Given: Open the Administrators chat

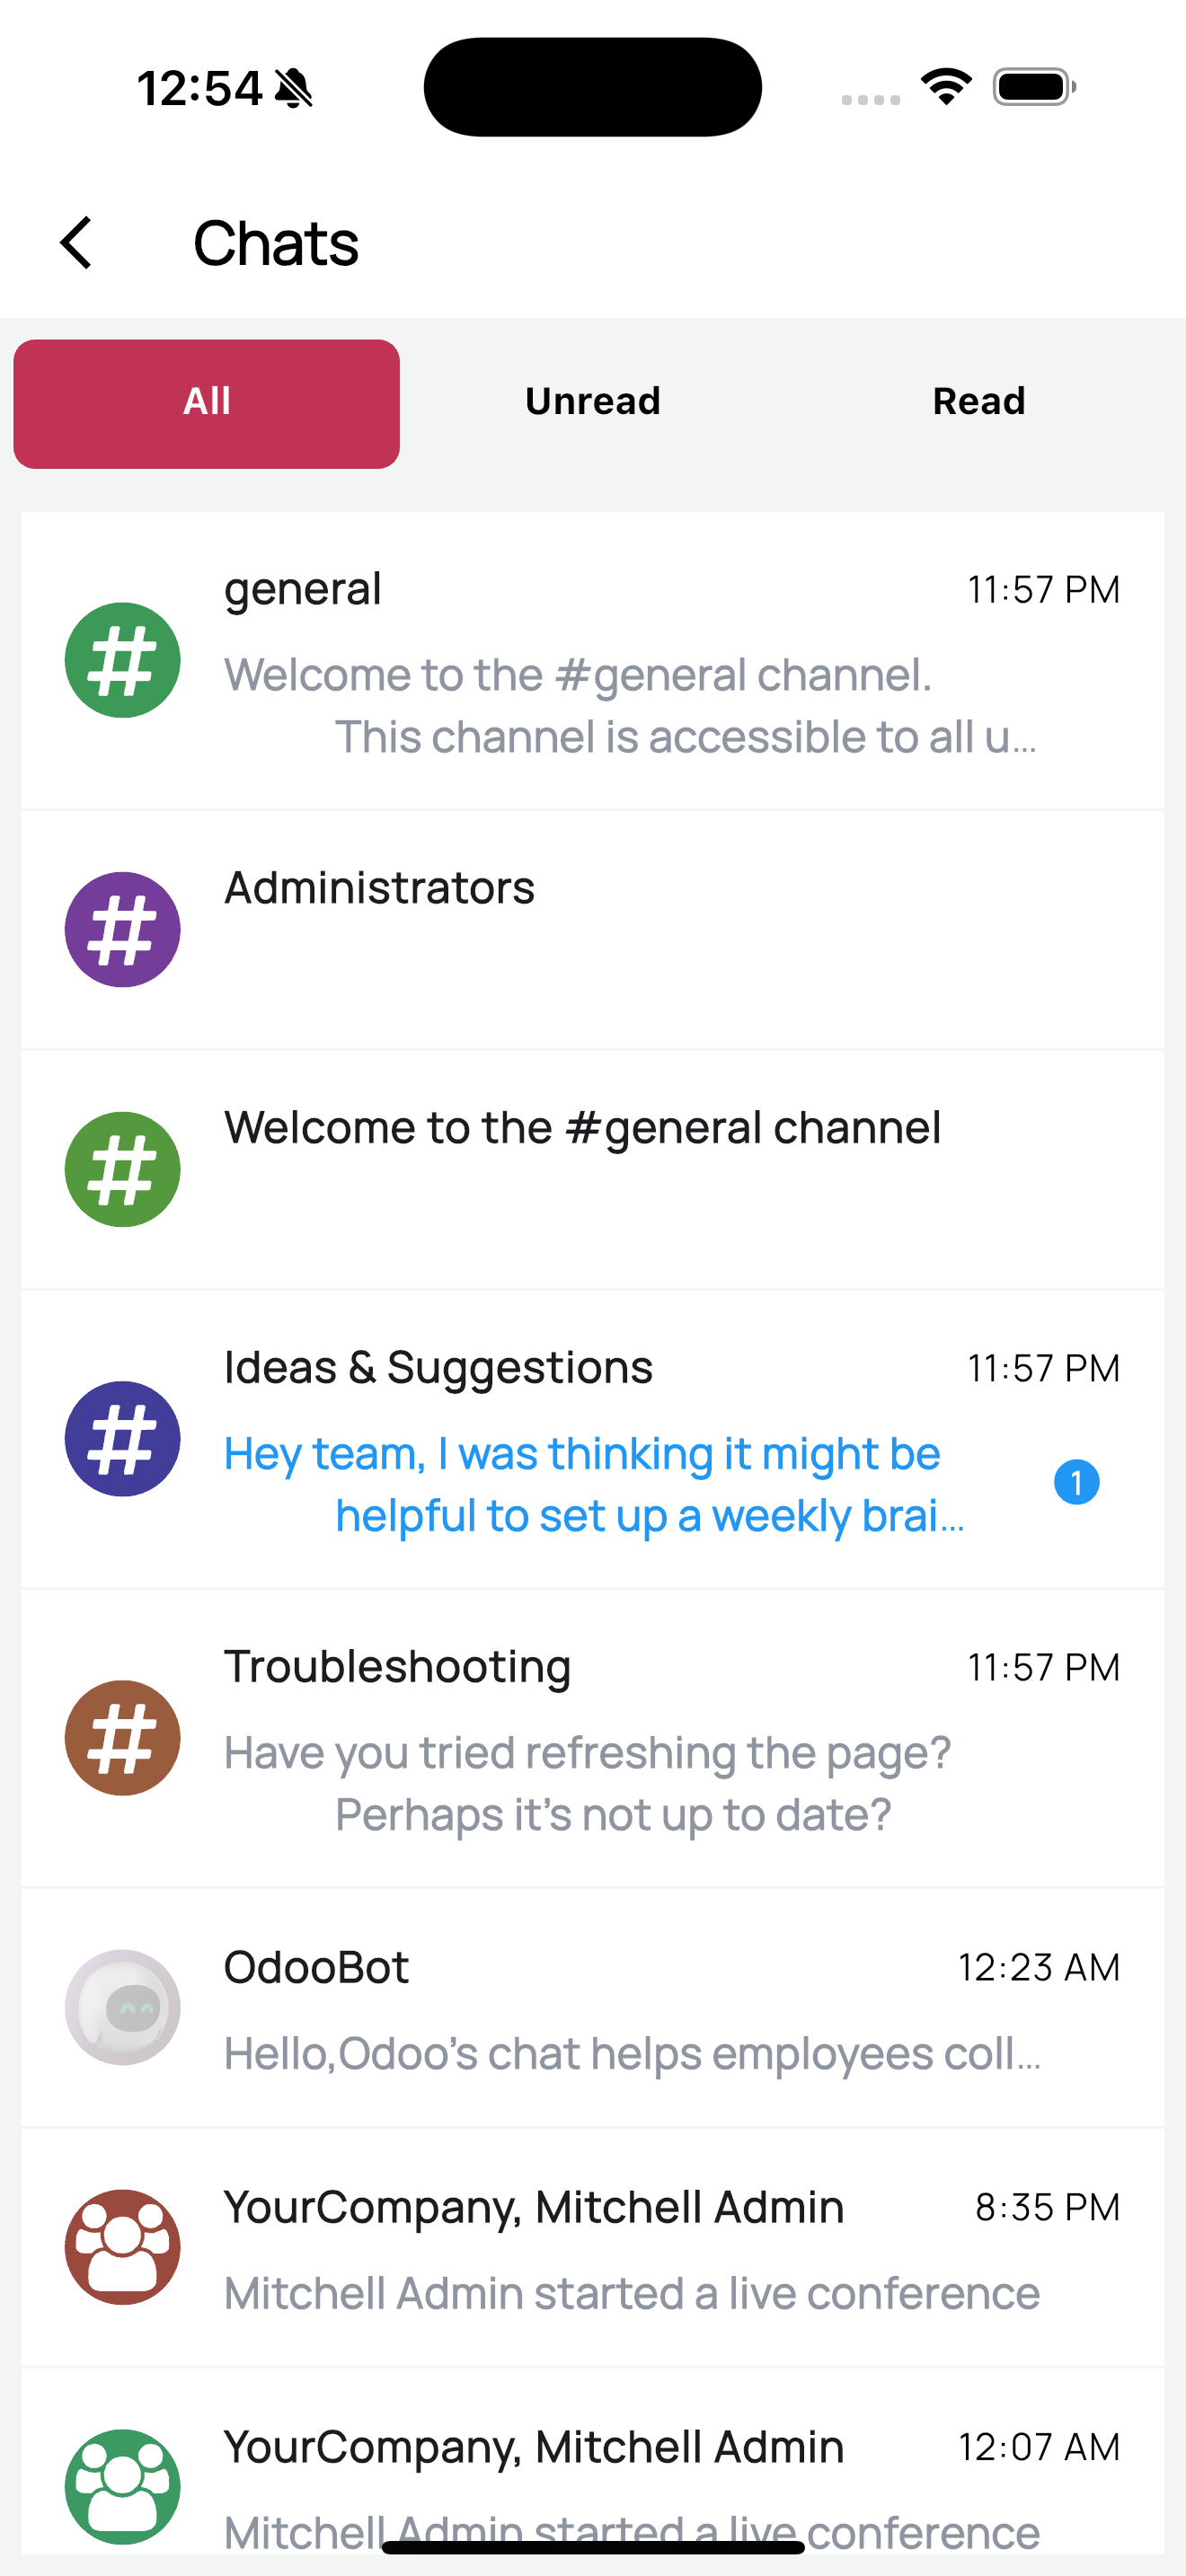Looking at the screenshot, I should point(380,888).
